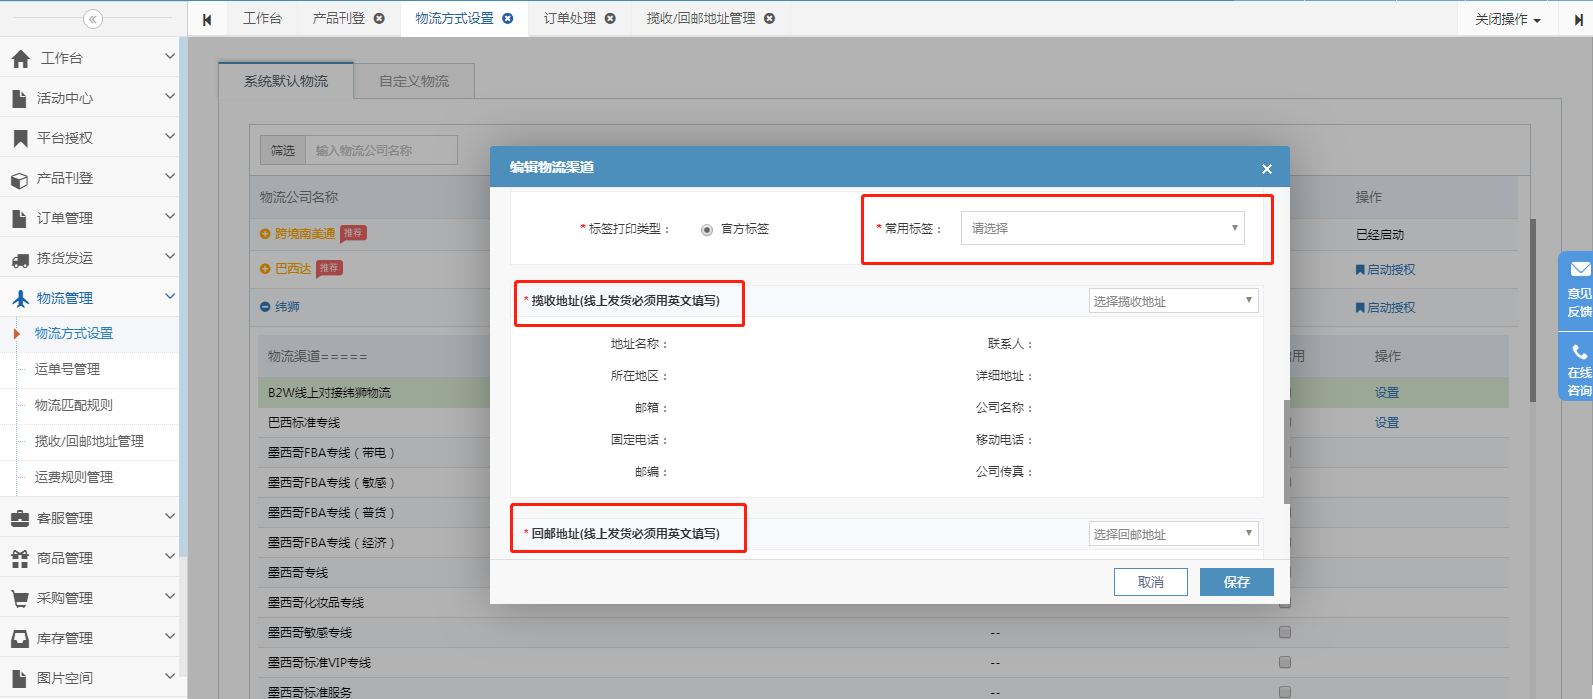Click the 拣货发运 truck icon
The image size is (1593, 699).
20,259
